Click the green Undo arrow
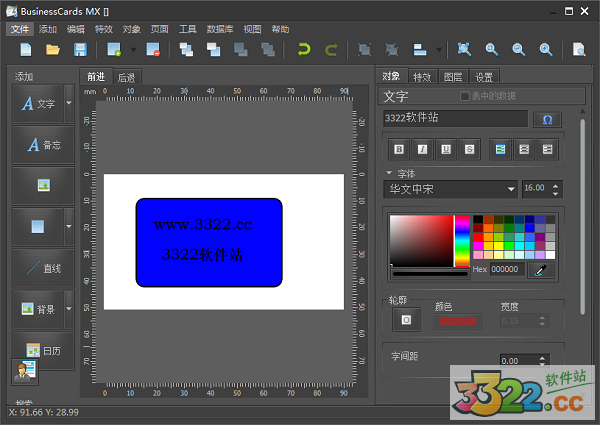The height and width of the screenshot is (425, 600). pyautogui.click(x=304, y=50)
